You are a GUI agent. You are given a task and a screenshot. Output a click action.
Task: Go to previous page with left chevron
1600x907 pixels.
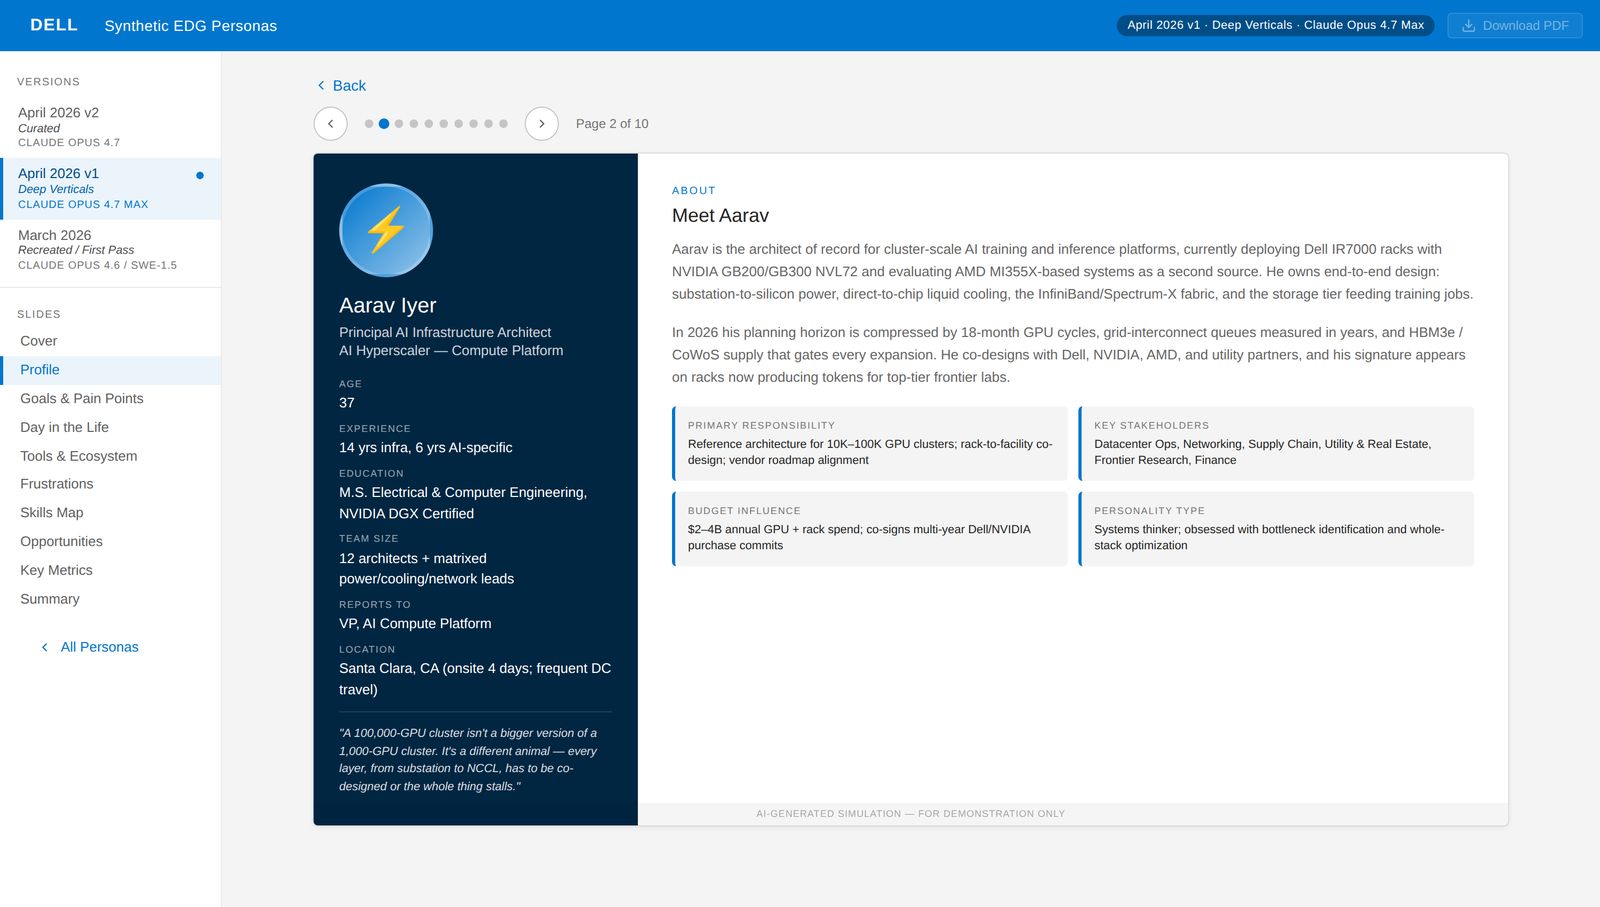[331, 124]
